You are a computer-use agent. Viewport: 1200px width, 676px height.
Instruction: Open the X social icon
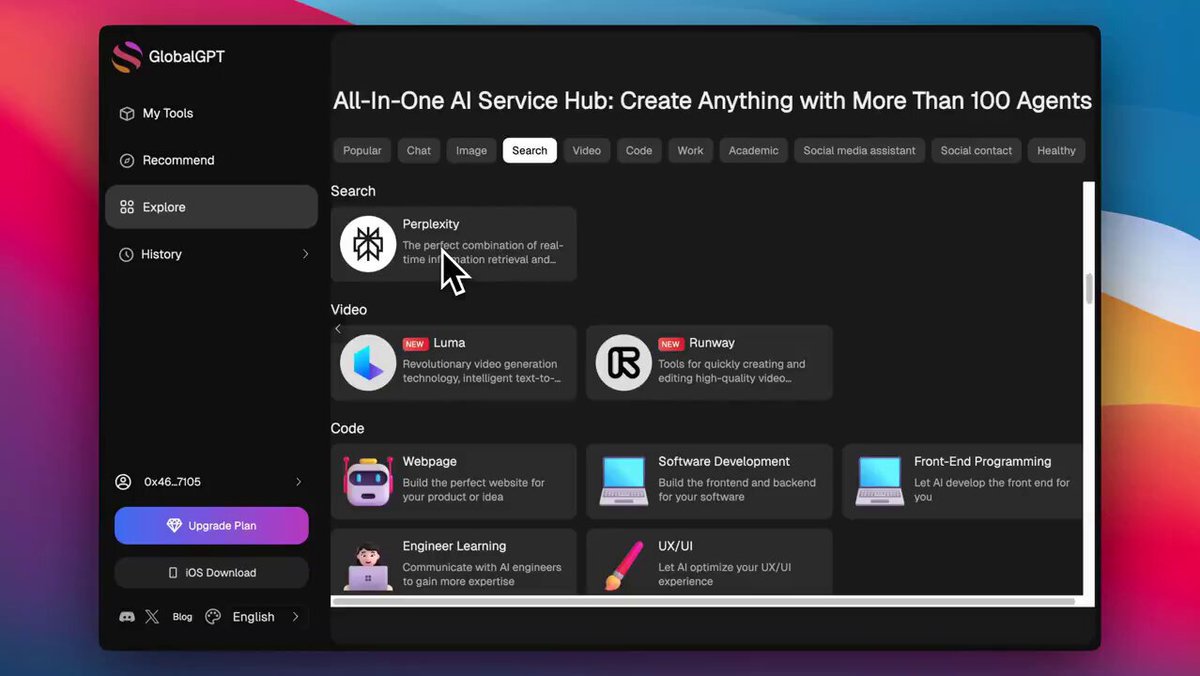[152, 617]
